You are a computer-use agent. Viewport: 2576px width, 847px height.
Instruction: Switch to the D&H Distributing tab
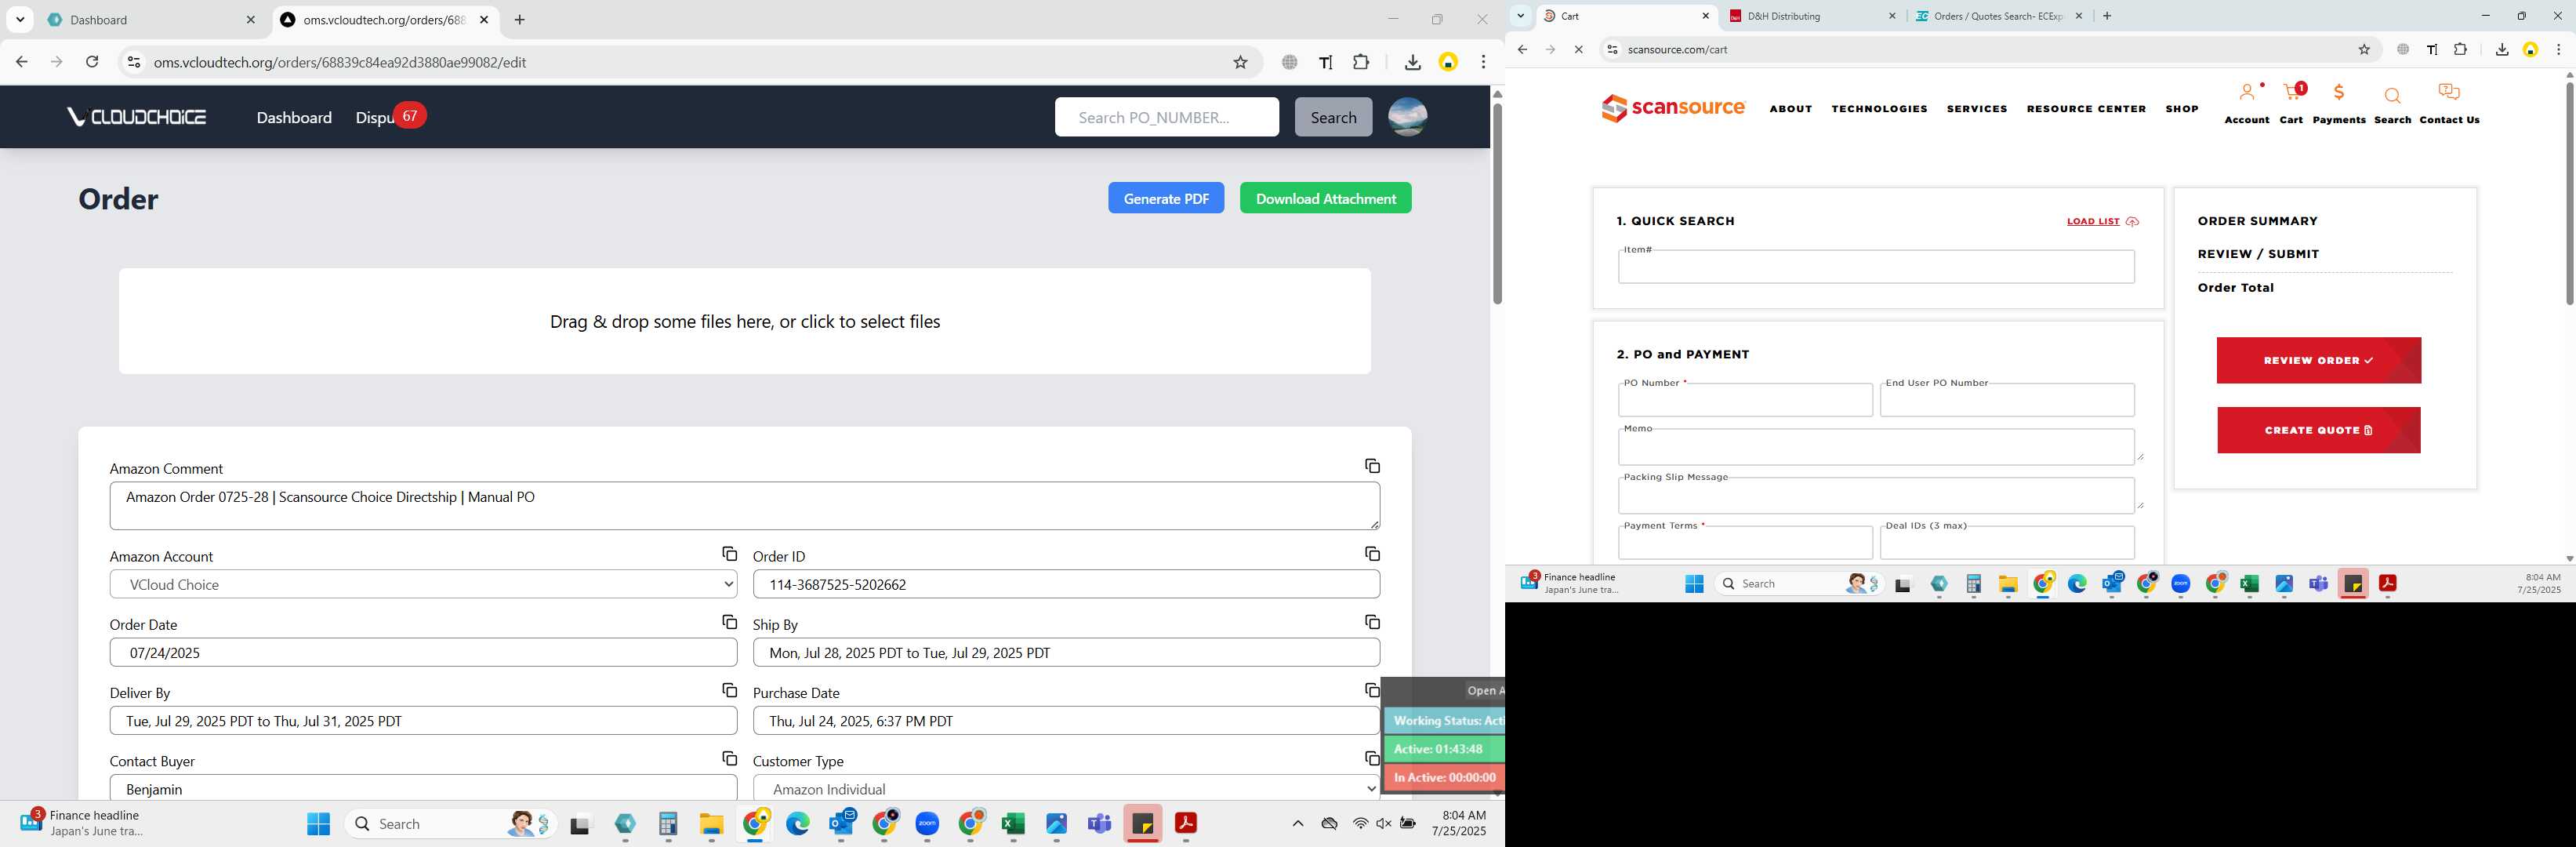coord(1810,16)
